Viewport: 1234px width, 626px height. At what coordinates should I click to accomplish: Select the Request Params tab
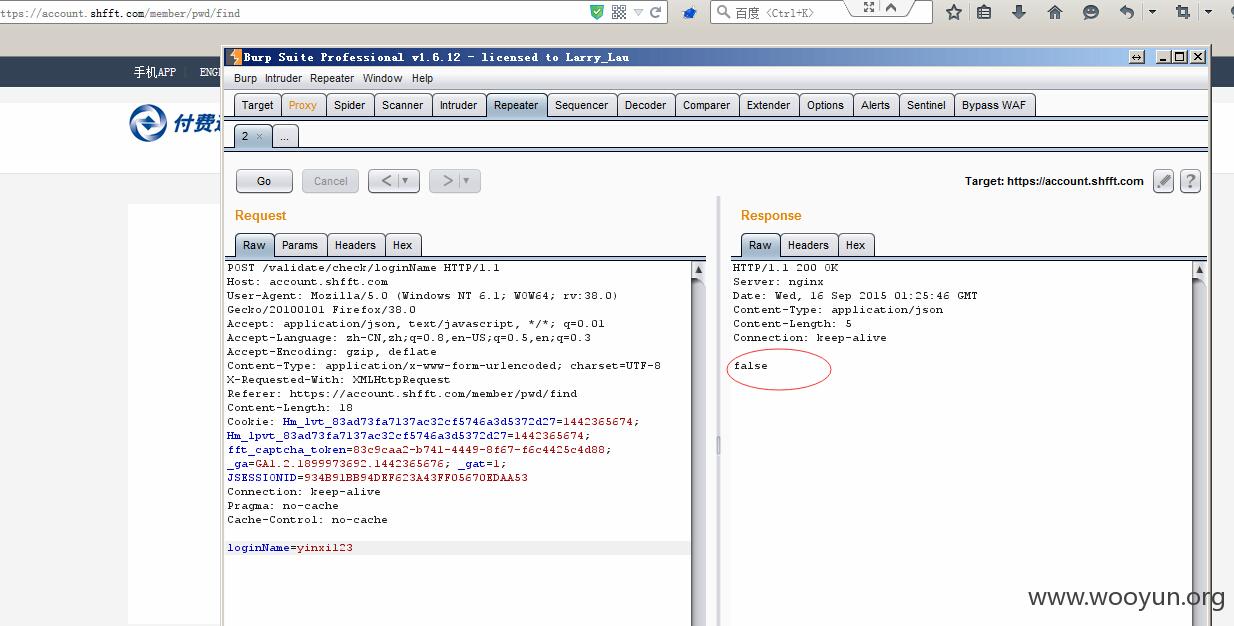299,245
